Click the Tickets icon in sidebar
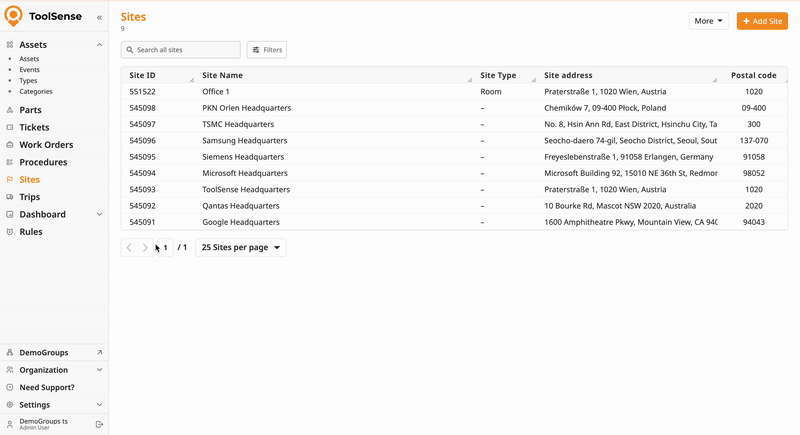Viewport: 800px width, 435px height. pos(10,127)
